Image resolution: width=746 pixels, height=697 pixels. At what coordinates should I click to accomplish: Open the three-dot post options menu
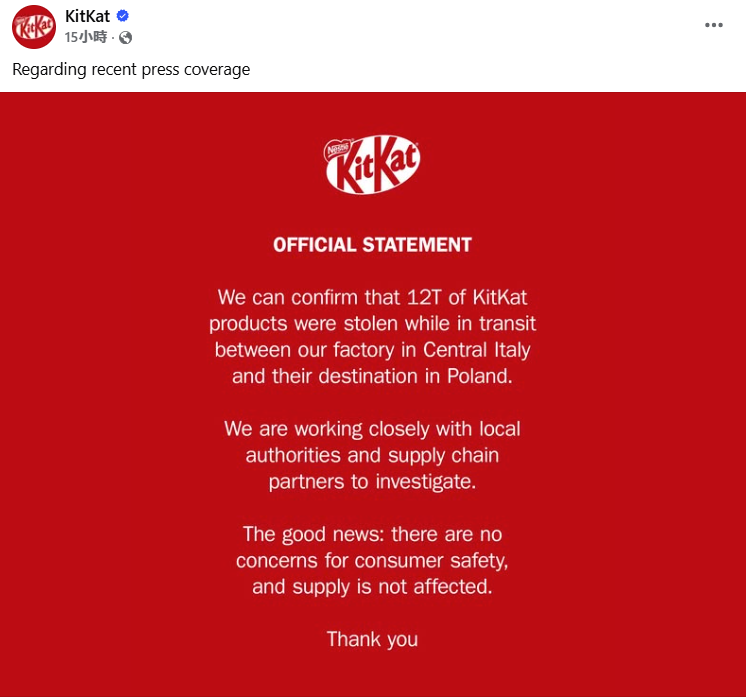pyautogui.click(x=713, y=25)
